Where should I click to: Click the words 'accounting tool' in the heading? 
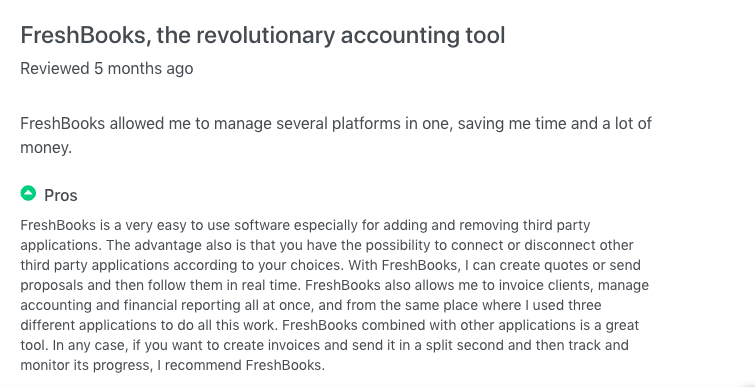click(423, 36)
